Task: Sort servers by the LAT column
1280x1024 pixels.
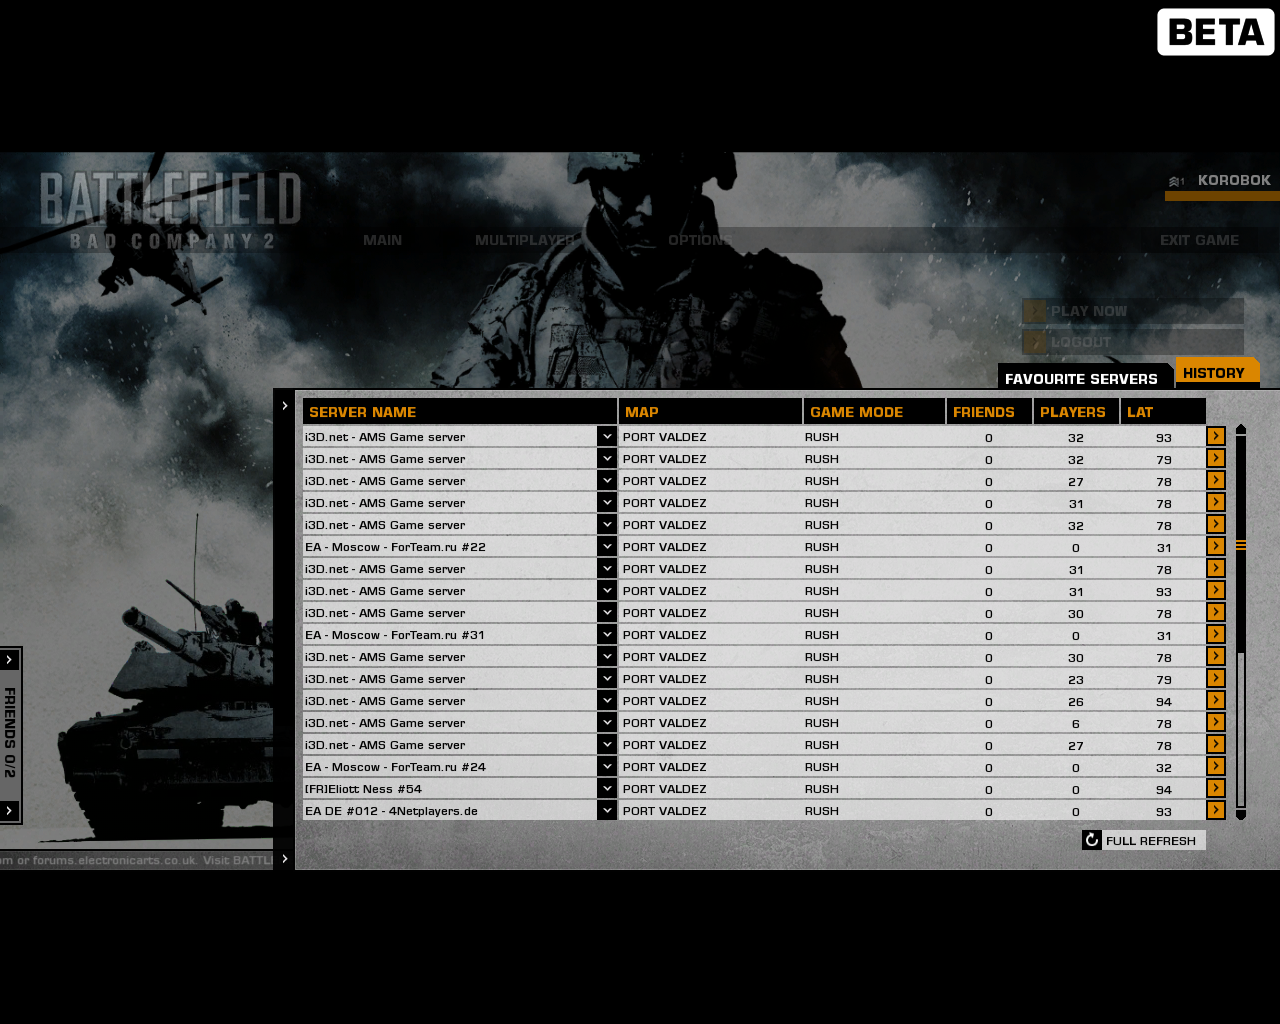Action: coord(1164,411)
